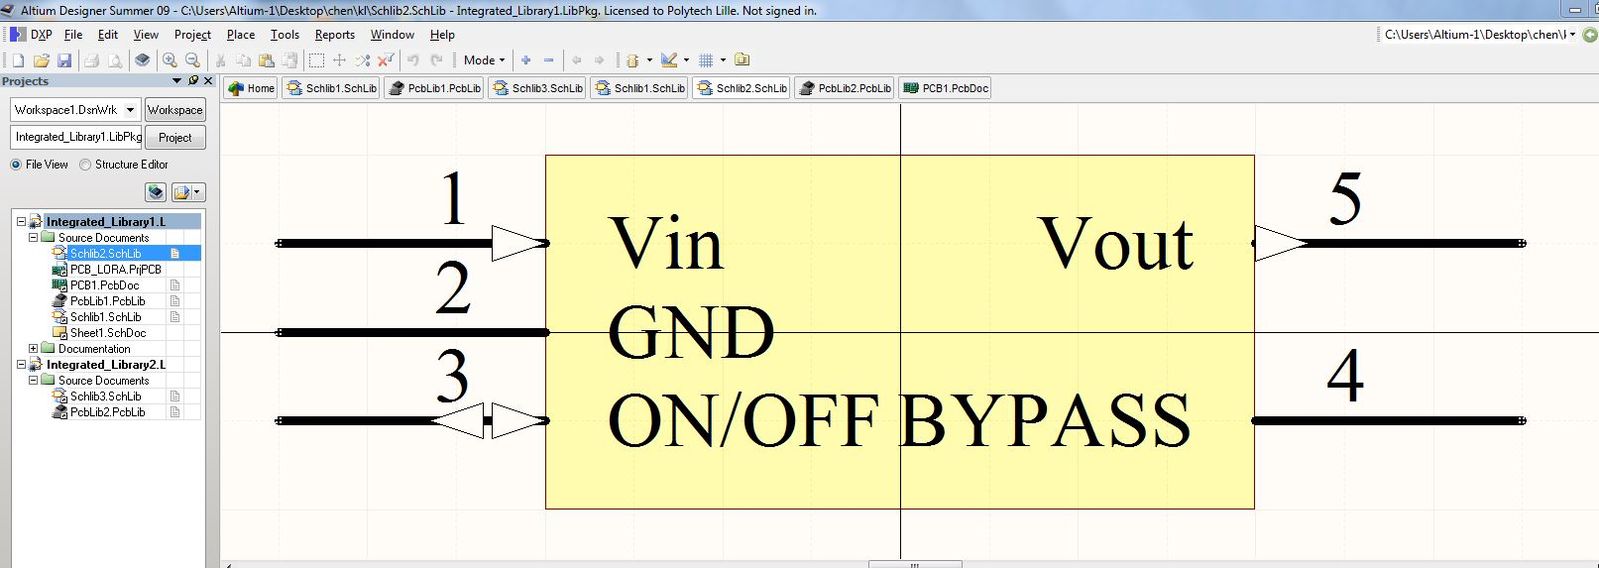Select the Structure Editor radio button
The height and width of the screenshot is (568, 1599).
[85, 165]
